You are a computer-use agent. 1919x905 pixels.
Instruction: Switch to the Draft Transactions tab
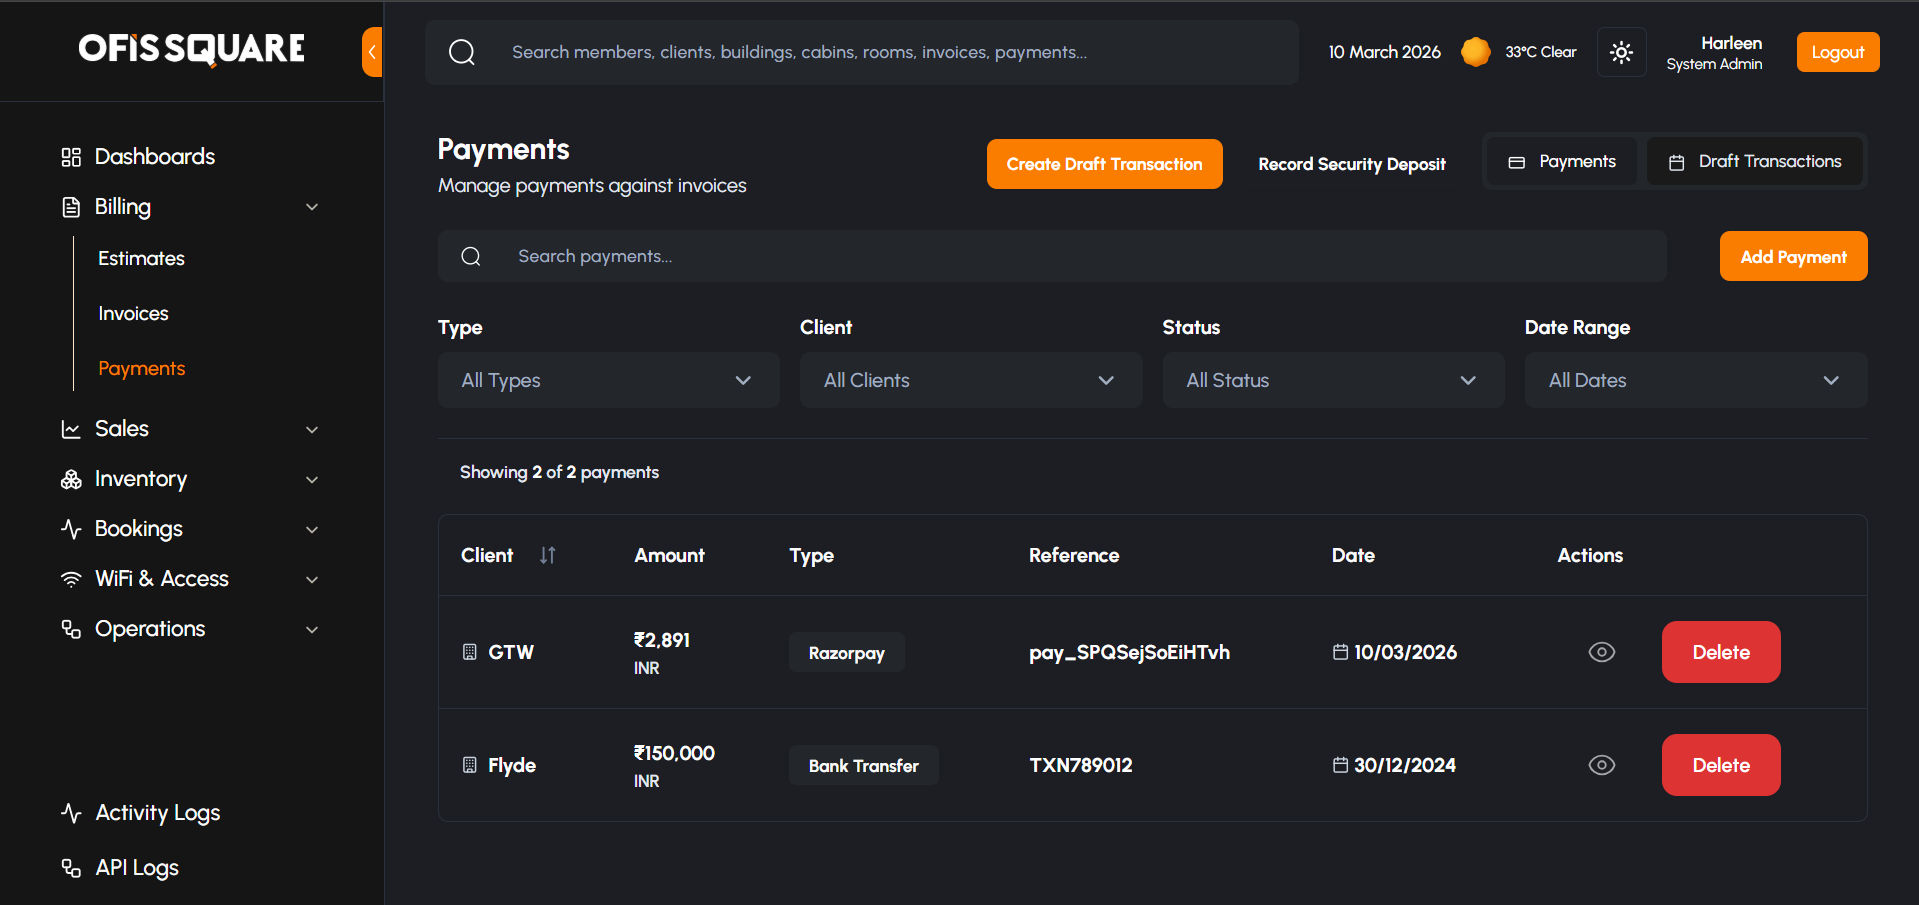pos(1755,162)
